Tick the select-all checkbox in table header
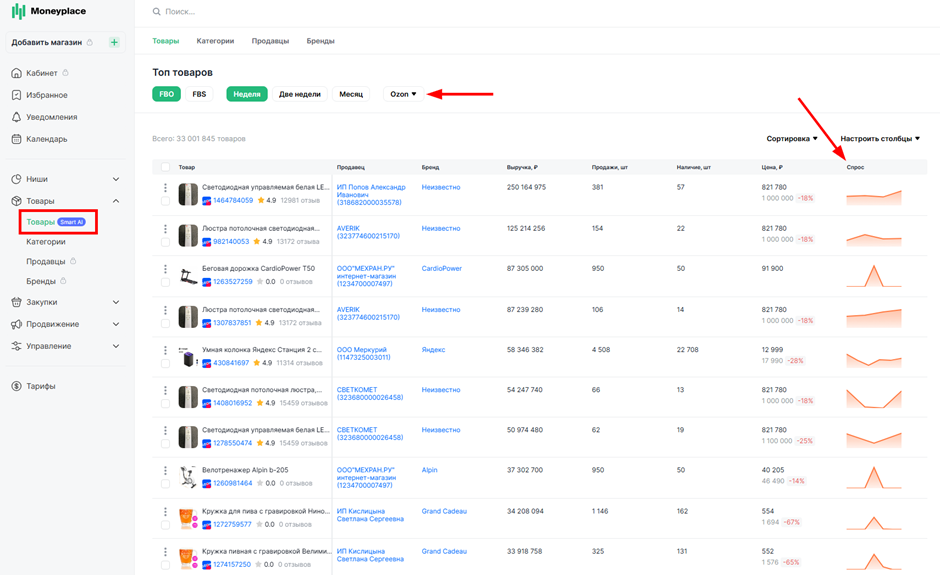Image resolution: width=940 pixels, height=575 pixels. pyautogui.click(x=165, y=167)
